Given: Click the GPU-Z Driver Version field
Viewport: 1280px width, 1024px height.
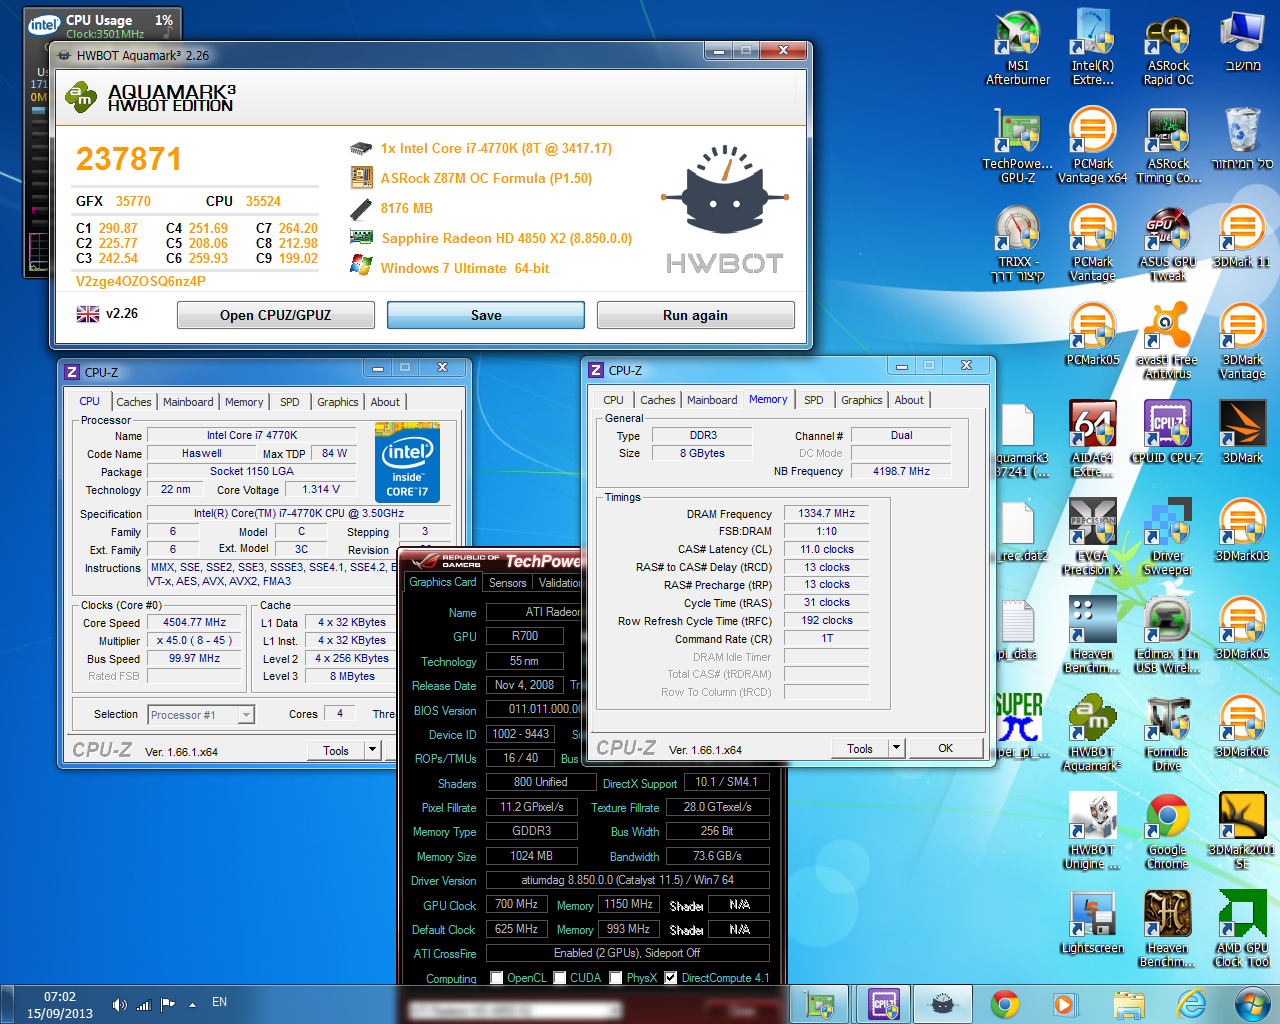Looking at the screenshot, I should 628,881.
